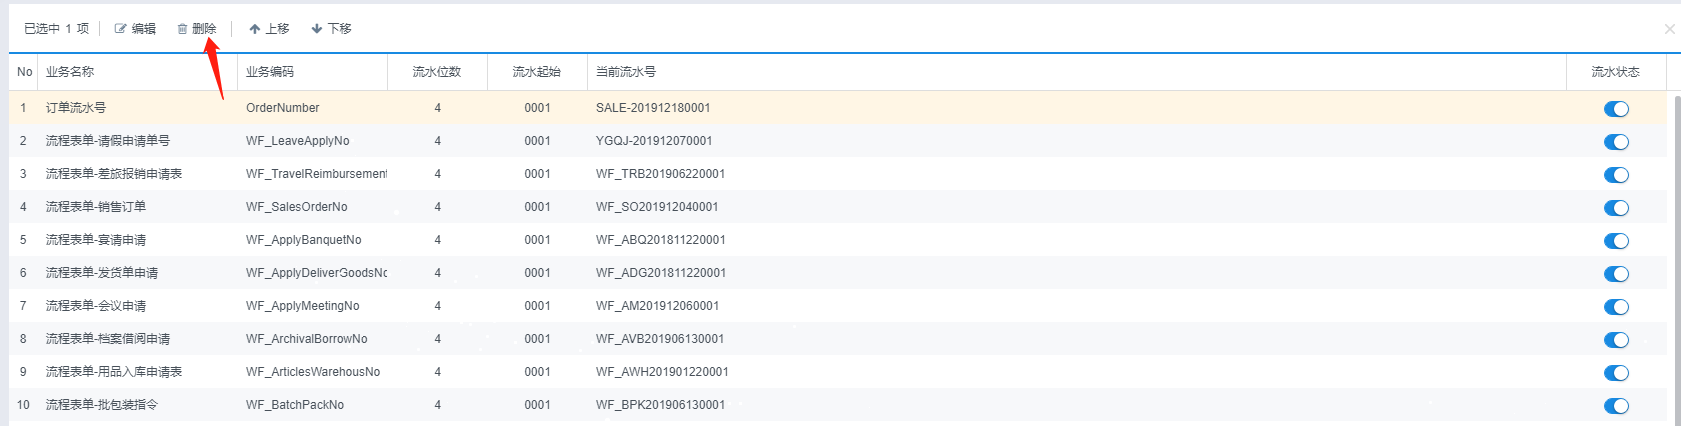Turn off switch for 会议申请 row
Viewport: 1681px width, 426px height.
[1616, 307]
